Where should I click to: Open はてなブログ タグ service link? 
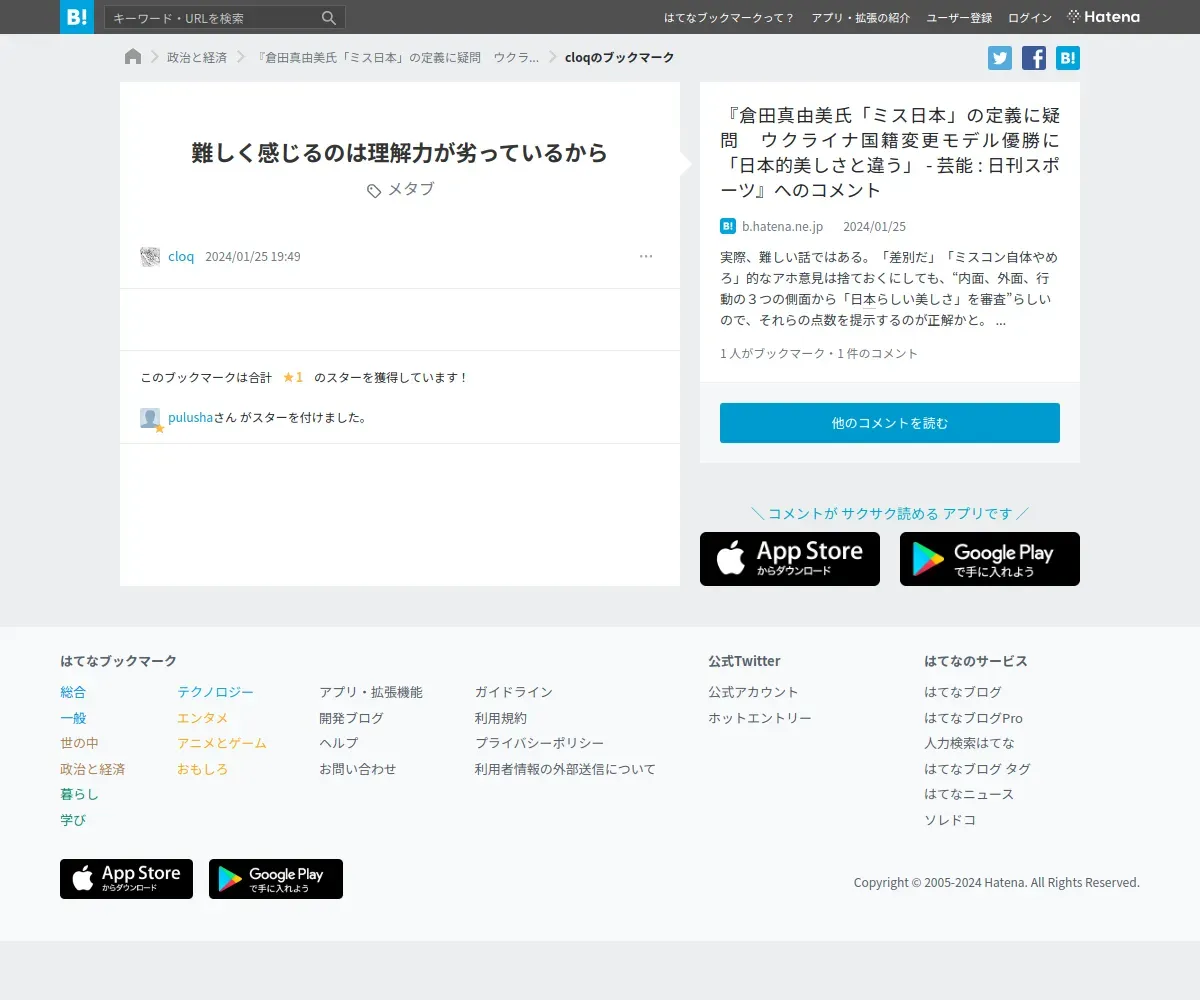(977, 769)
